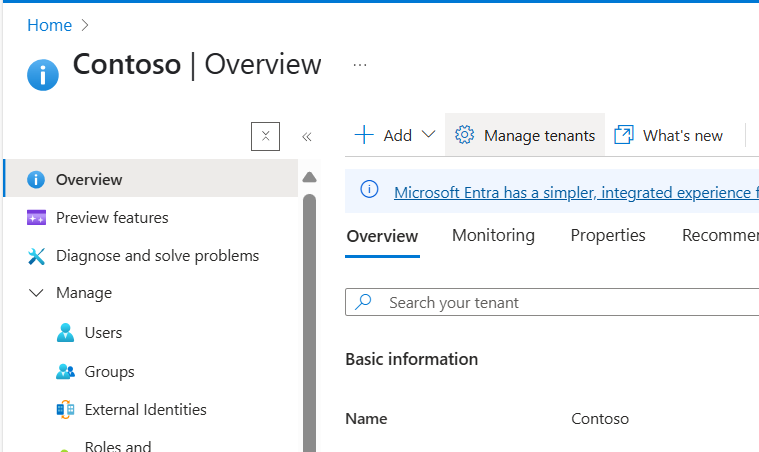The width and height of the screenshot is (759, 452).
Task: Click the External Identities icon
Action: pyautogui.click(x=65, y=410)
